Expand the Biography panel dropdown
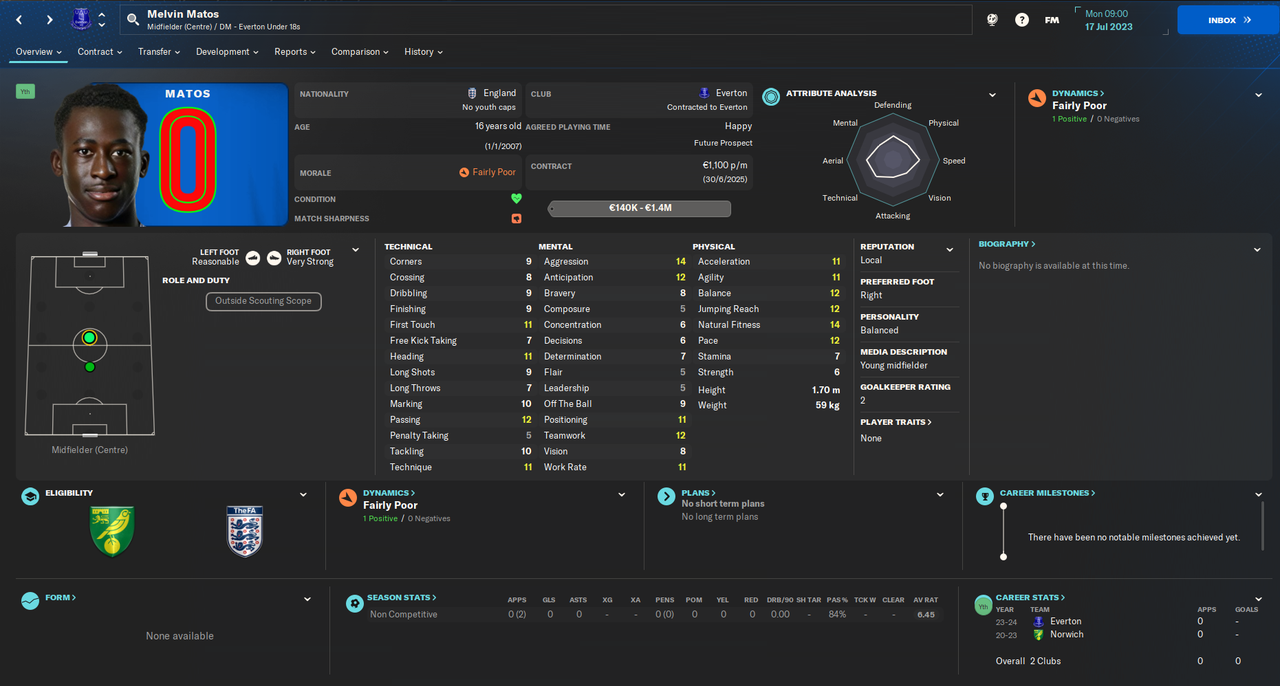This screenshot has width=1280, height=686. pos(1258,249)
